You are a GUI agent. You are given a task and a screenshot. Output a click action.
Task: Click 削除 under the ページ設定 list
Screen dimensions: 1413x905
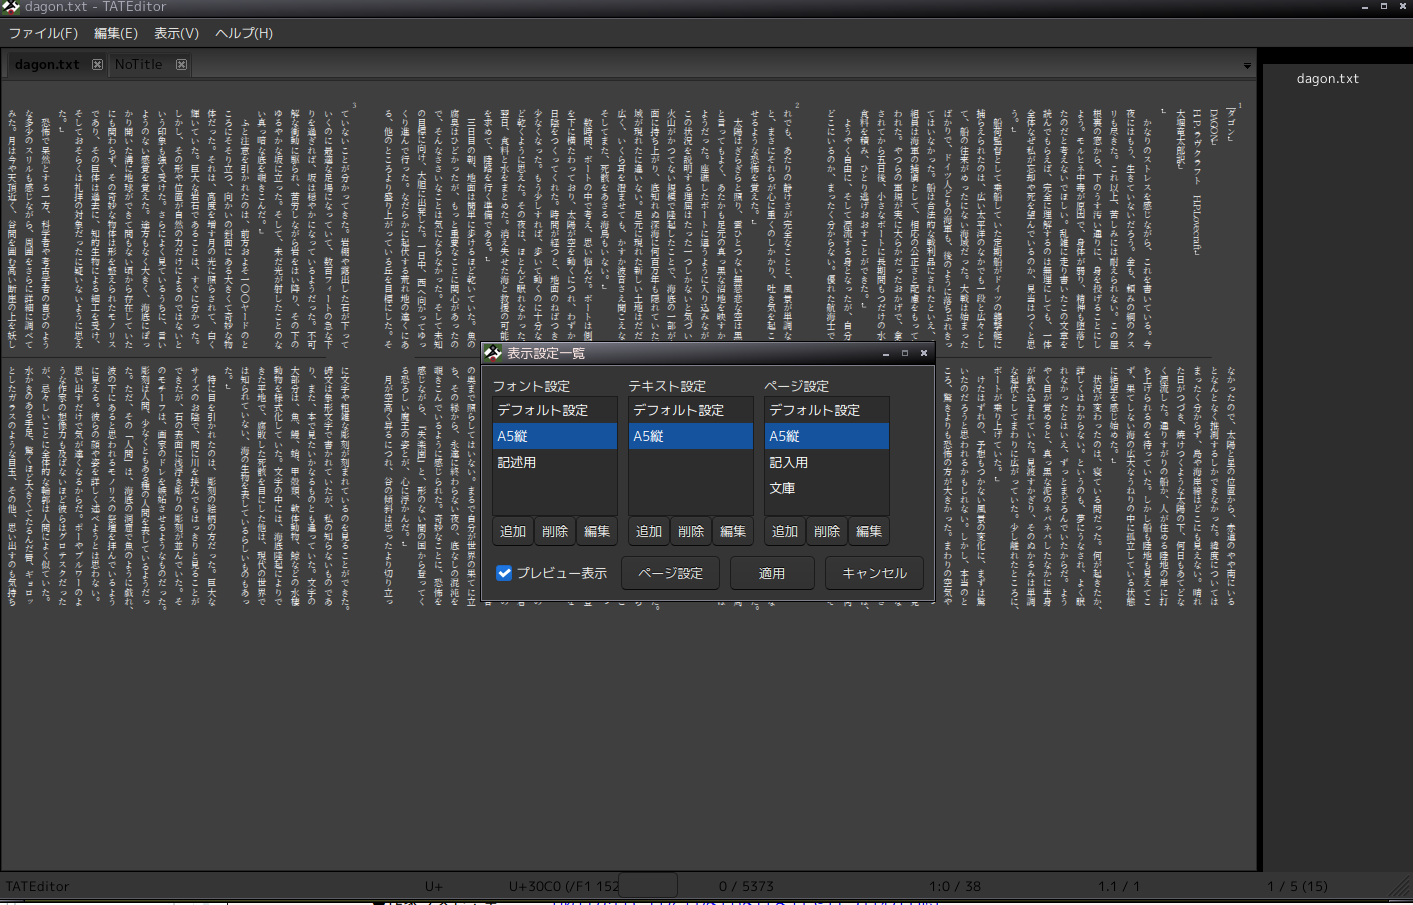(827, 531)
